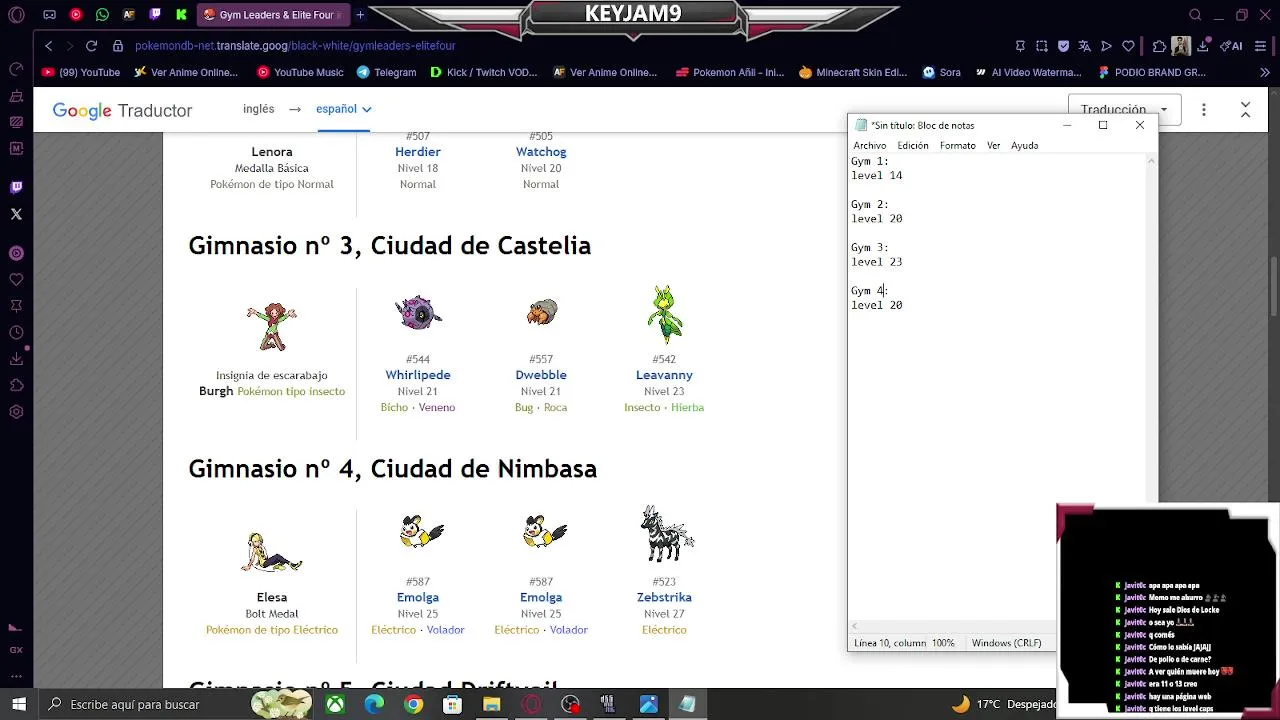
Task: Click the pin icon in address bar
Action: pos(1020,46)
